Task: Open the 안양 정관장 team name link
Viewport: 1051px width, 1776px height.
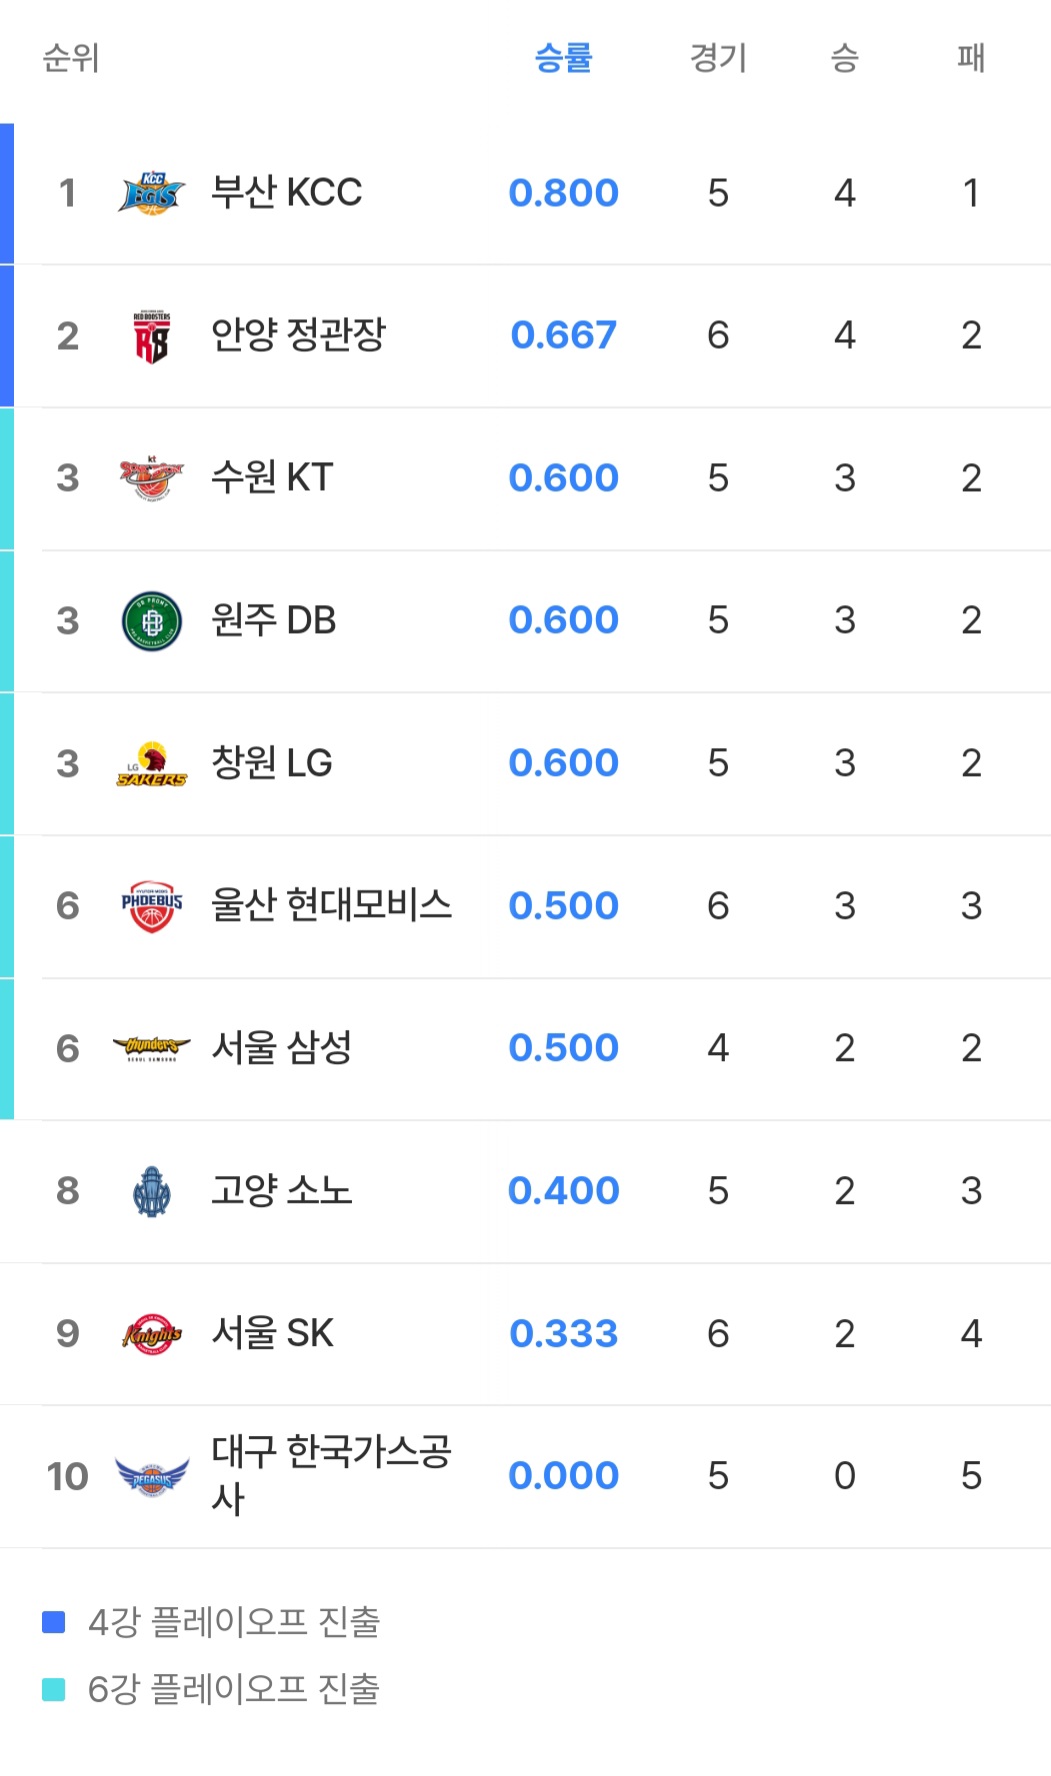Action: tap(298, 335)
